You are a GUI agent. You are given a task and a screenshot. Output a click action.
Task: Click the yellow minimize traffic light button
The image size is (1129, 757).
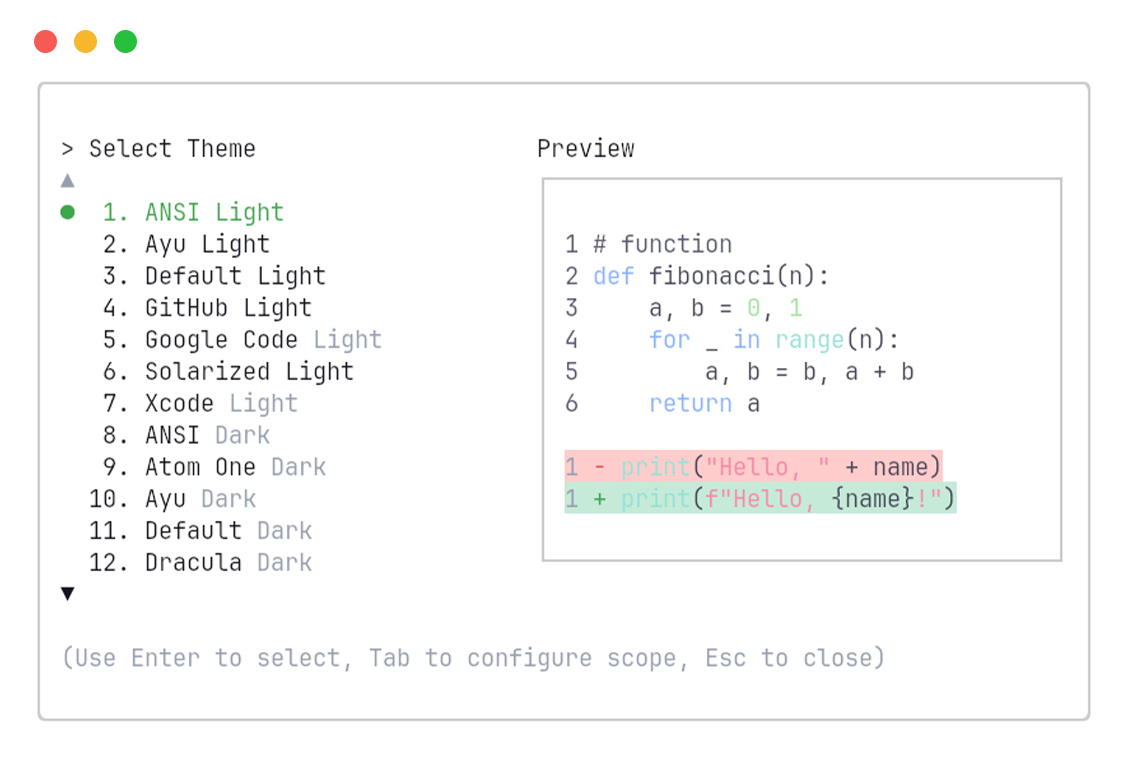coord(85,41)
